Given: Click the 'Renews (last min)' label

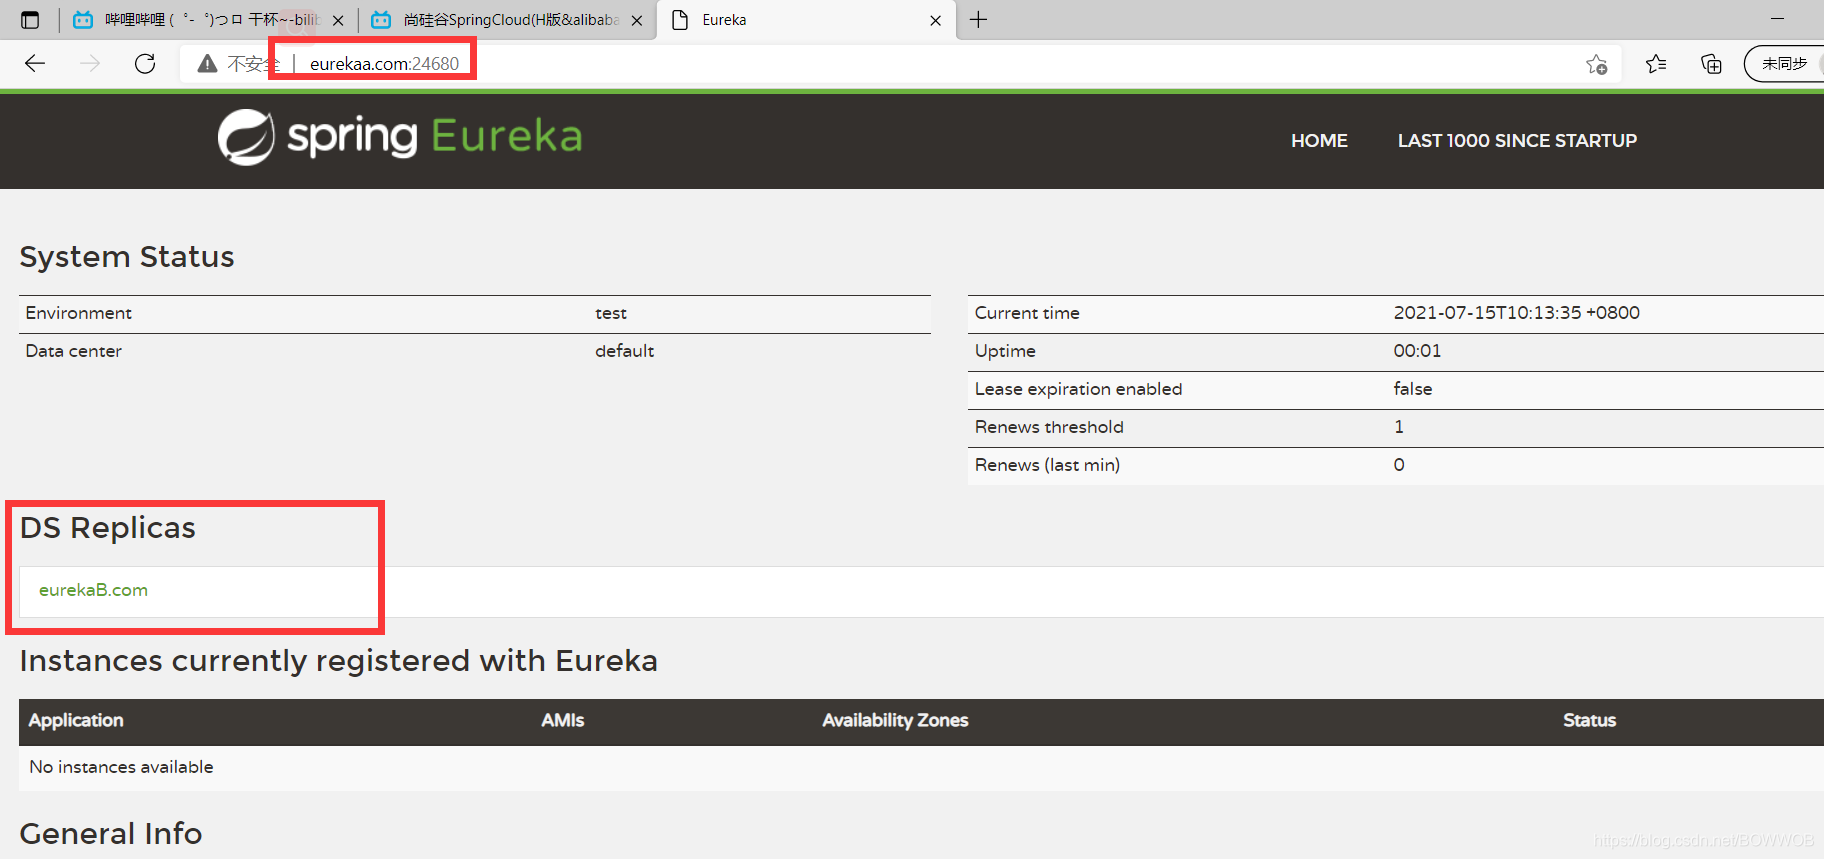Looking at the screenshot, I should [1047, 465].
